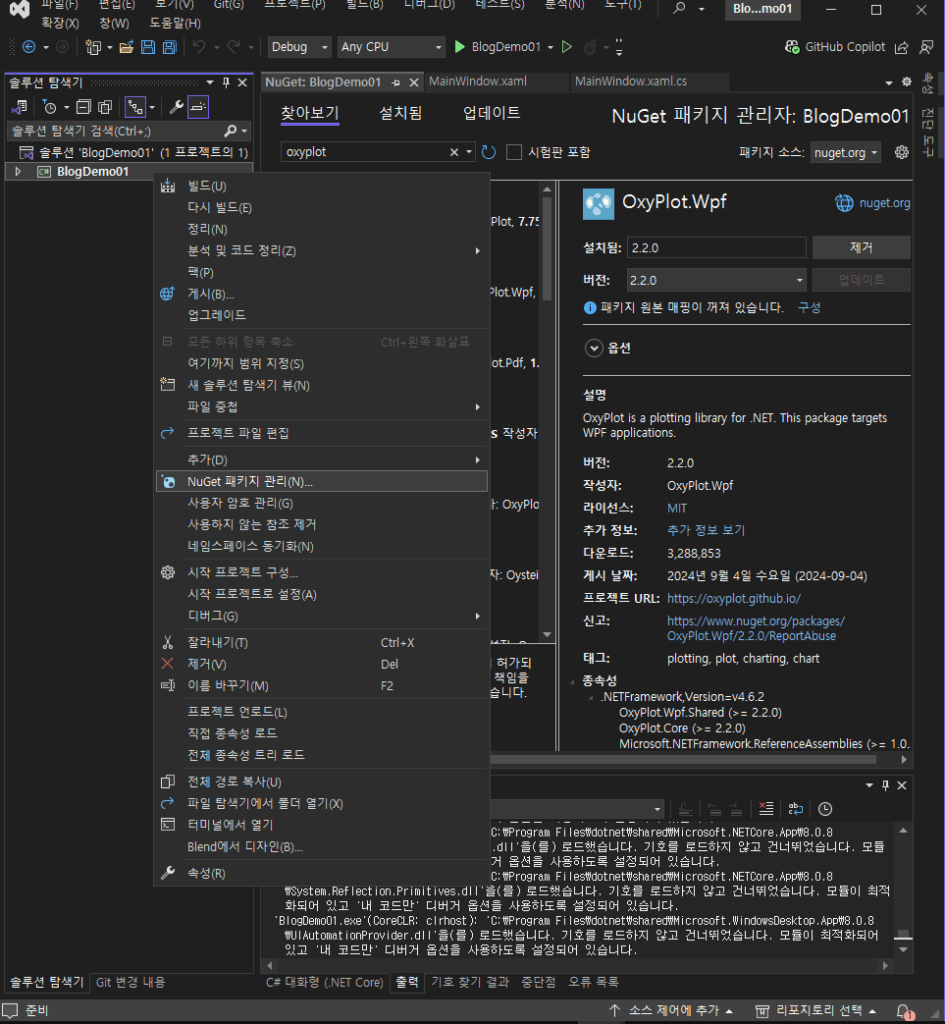Open the MIT license link
Viewport: 945px width, 1024px height.
pyautogui.click(x=677, y=508)
